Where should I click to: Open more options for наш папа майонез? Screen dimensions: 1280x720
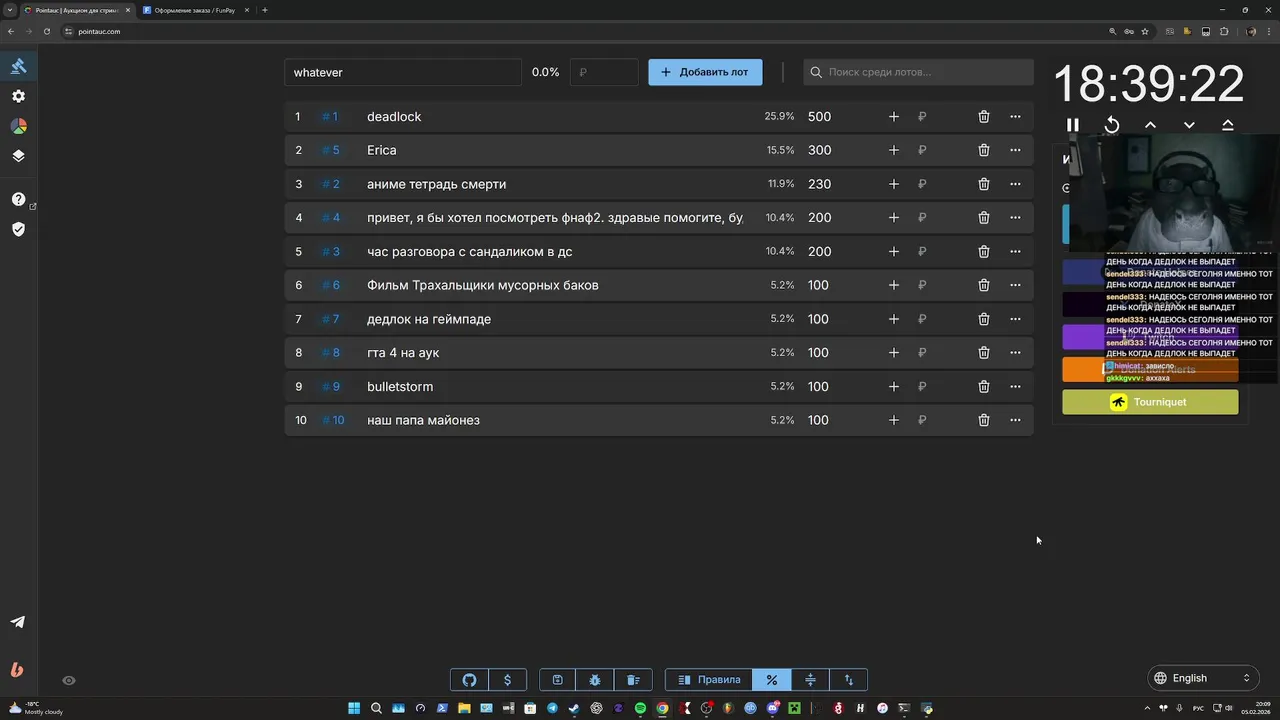(x=1015, y=420)
